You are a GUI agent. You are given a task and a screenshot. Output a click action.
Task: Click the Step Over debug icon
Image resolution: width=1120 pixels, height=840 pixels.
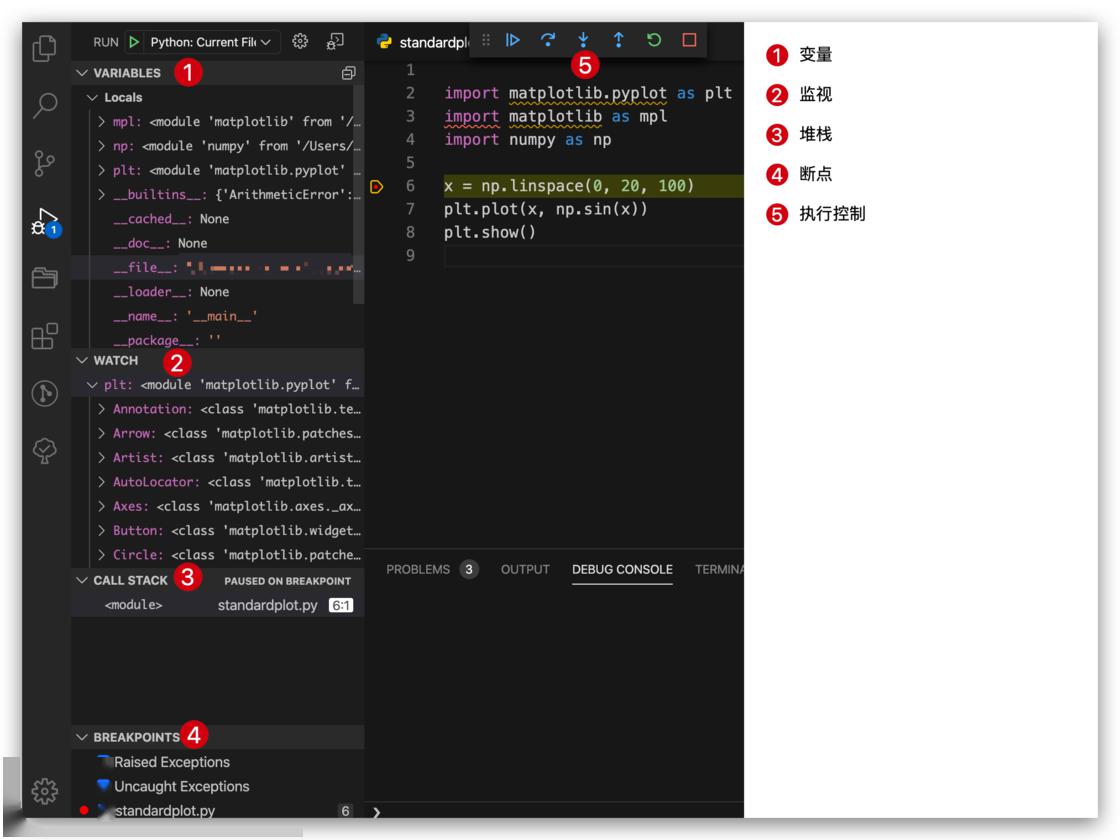[548, 40]
